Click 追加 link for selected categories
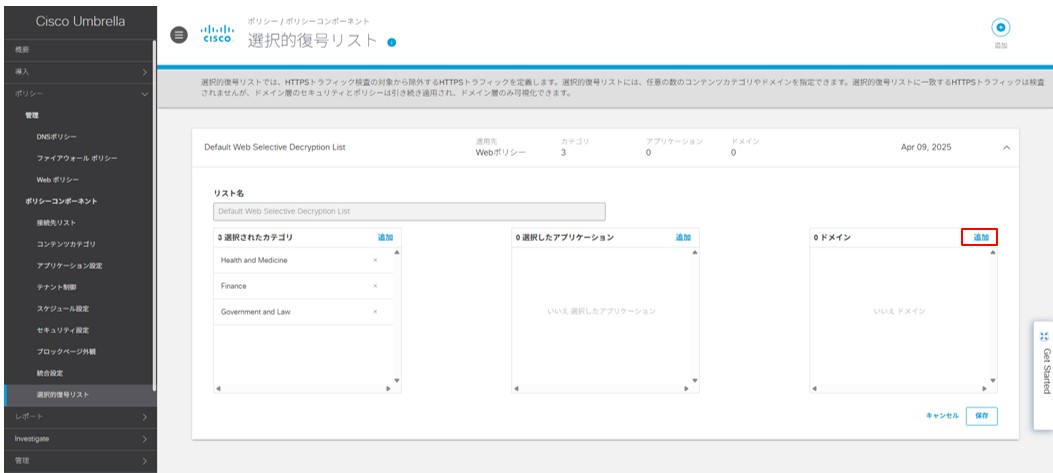This screenshot has height=473, width=1053. tap(385, 237)
